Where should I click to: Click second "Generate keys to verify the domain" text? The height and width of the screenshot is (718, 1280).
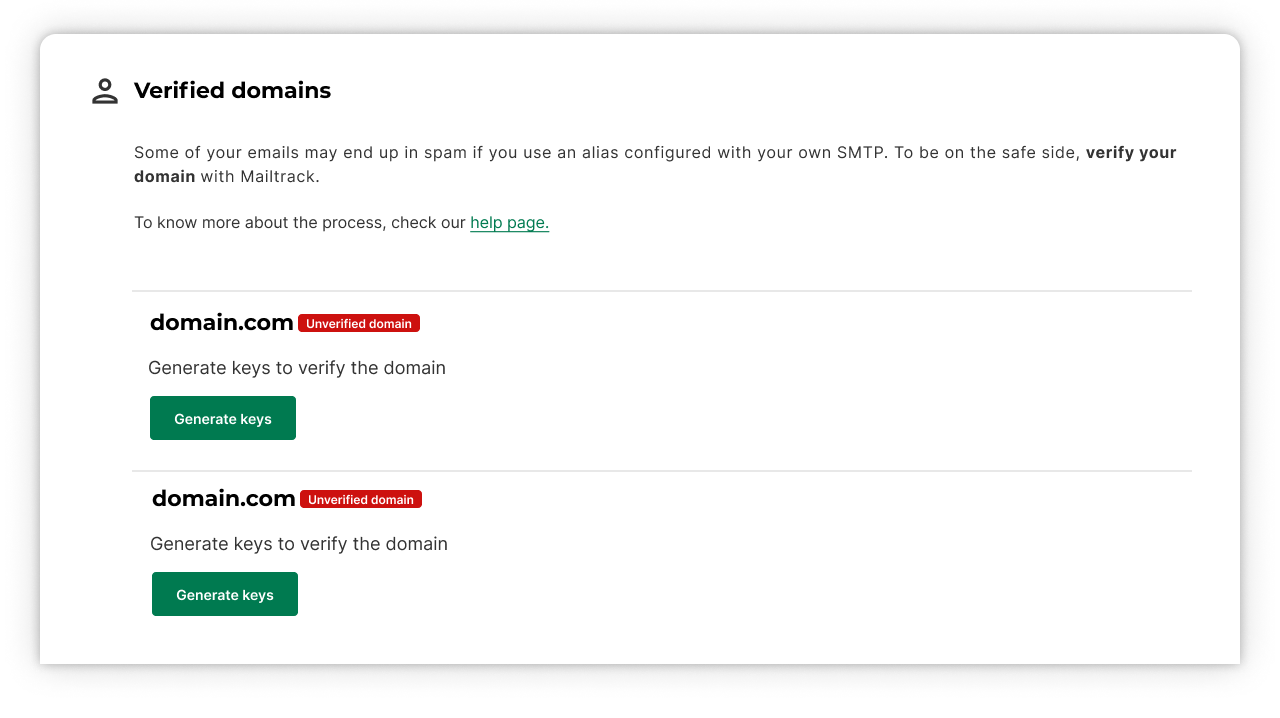pos(299,544)
